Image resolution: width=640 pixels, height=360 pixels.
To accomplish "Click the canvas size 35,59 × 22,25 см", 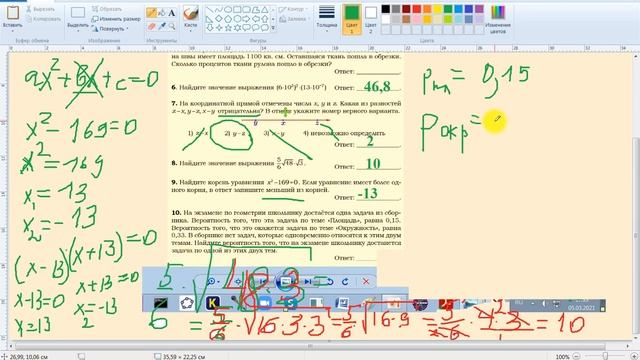I will point(180,356).
